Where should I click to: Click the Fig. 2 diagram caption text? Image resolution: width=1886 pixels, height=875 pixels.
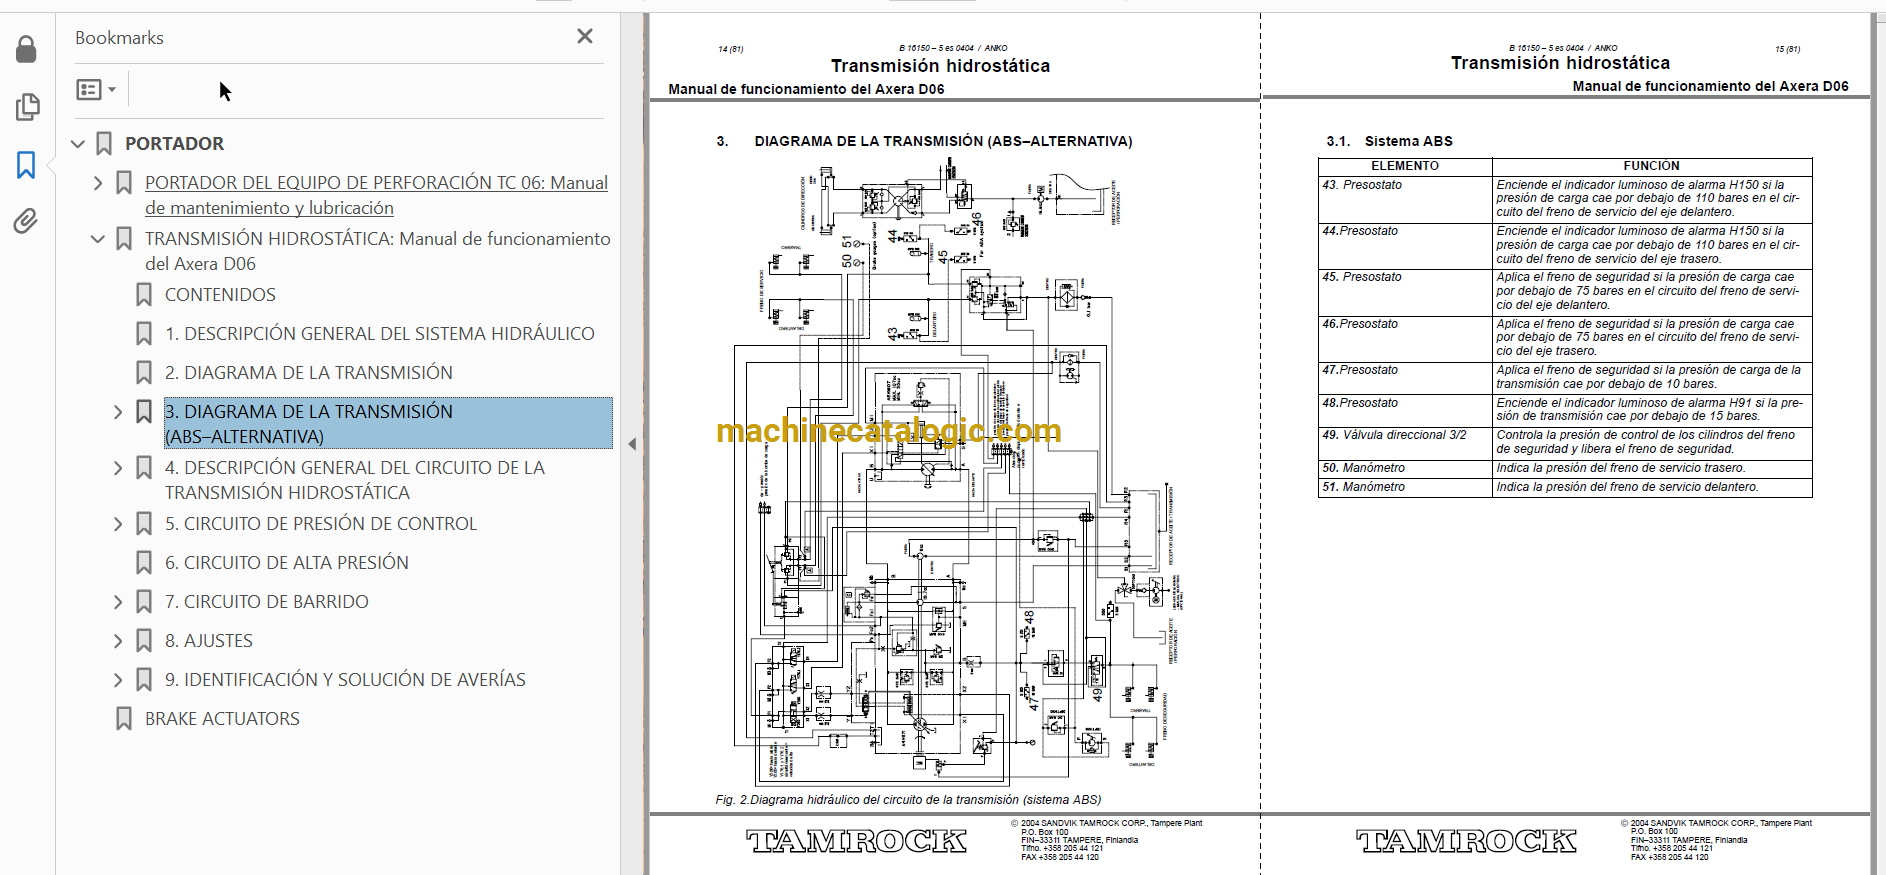pos(908,800)
